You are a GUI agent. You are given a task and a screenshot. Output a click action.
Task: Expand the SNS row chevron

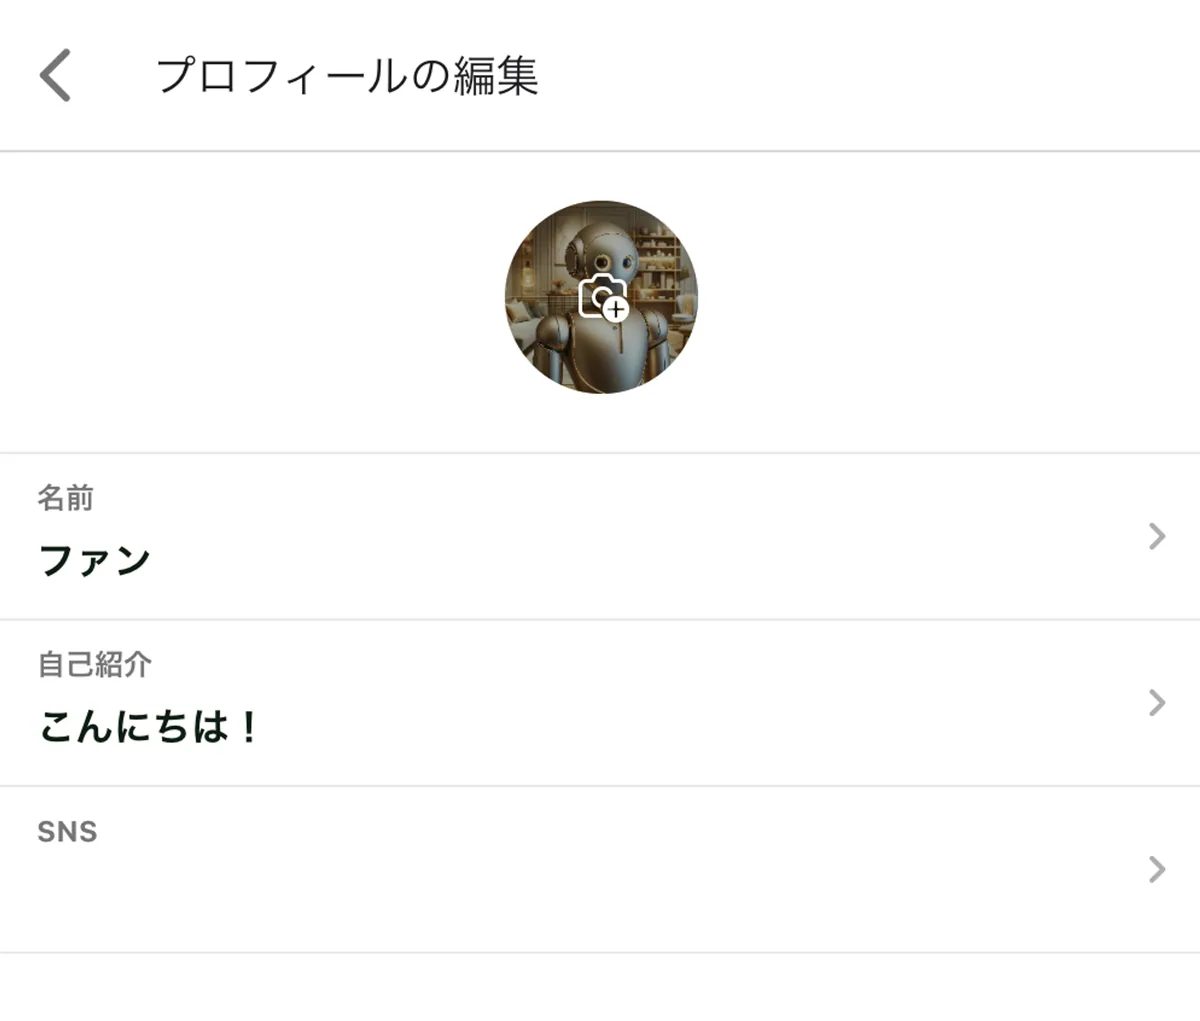(x=1157, y=869)
